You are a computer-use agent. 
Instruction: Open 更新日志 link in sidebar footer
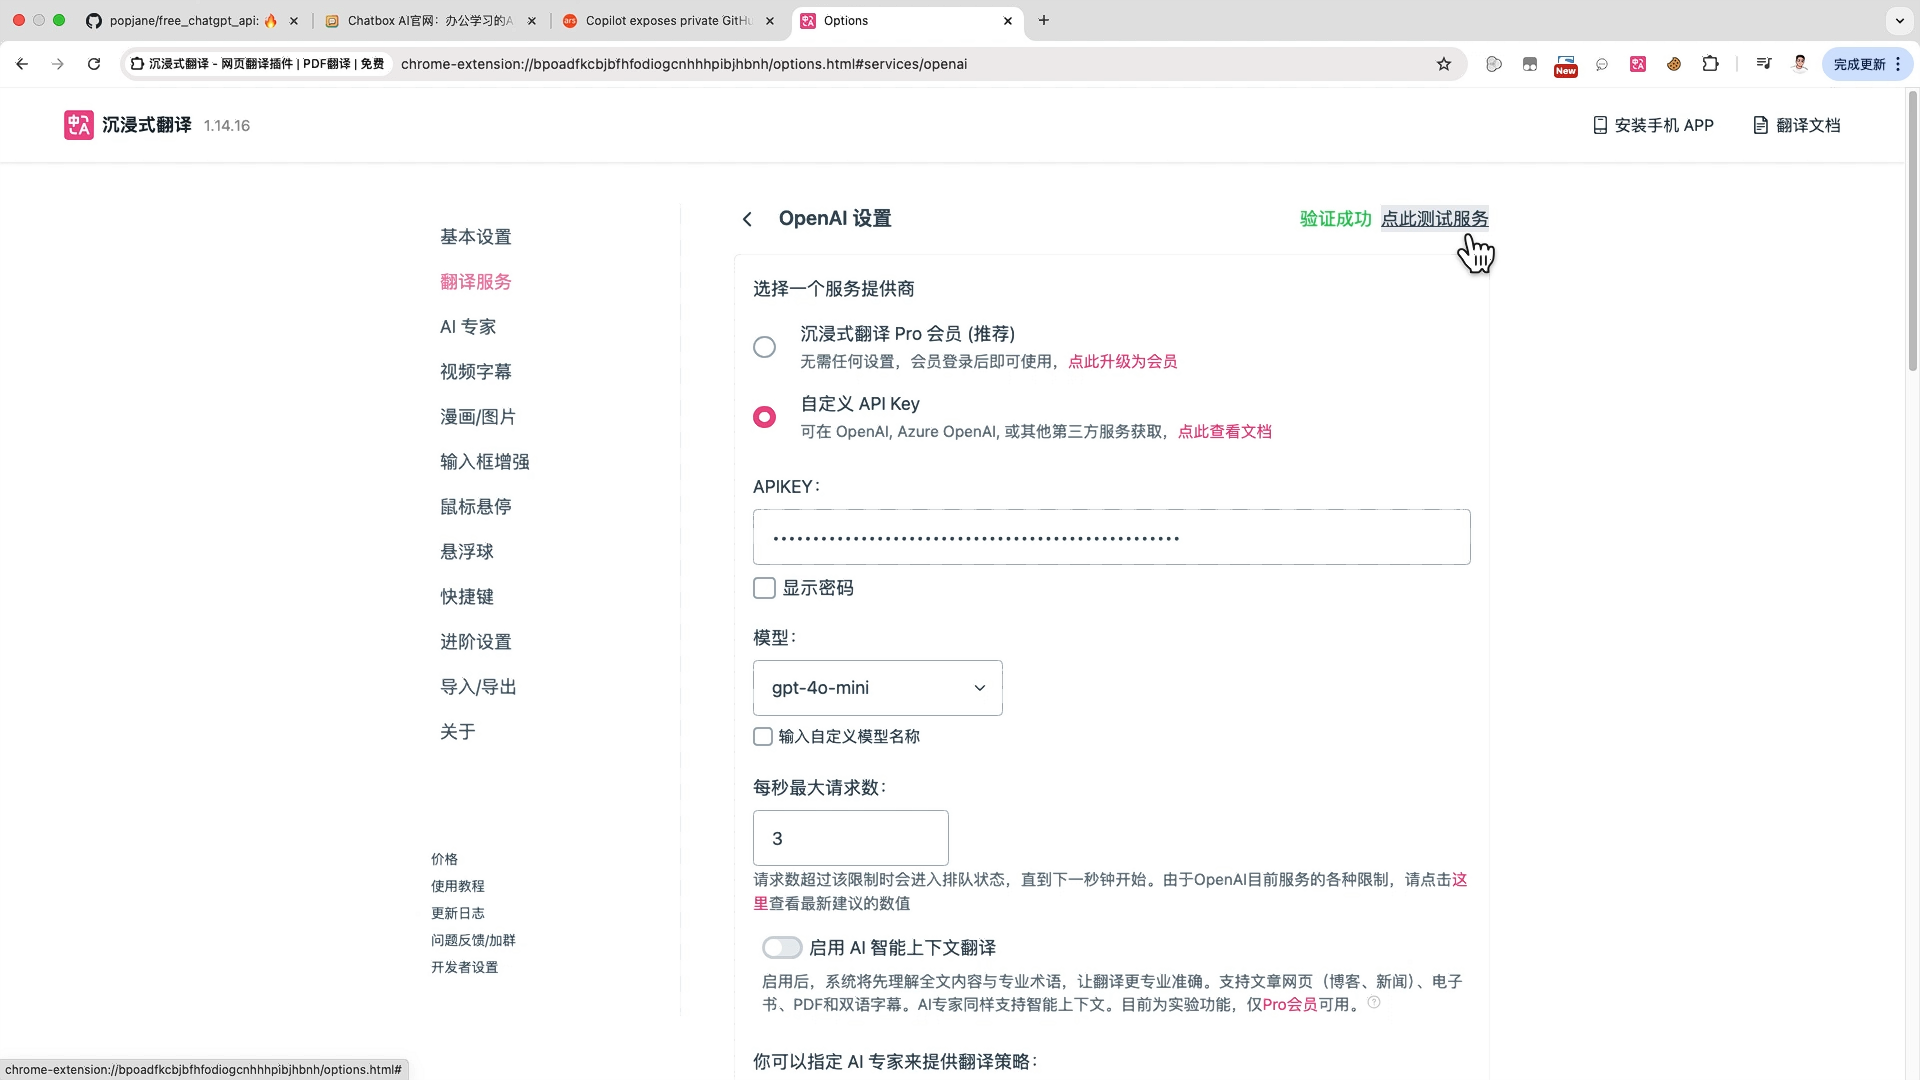coord(457,913)
